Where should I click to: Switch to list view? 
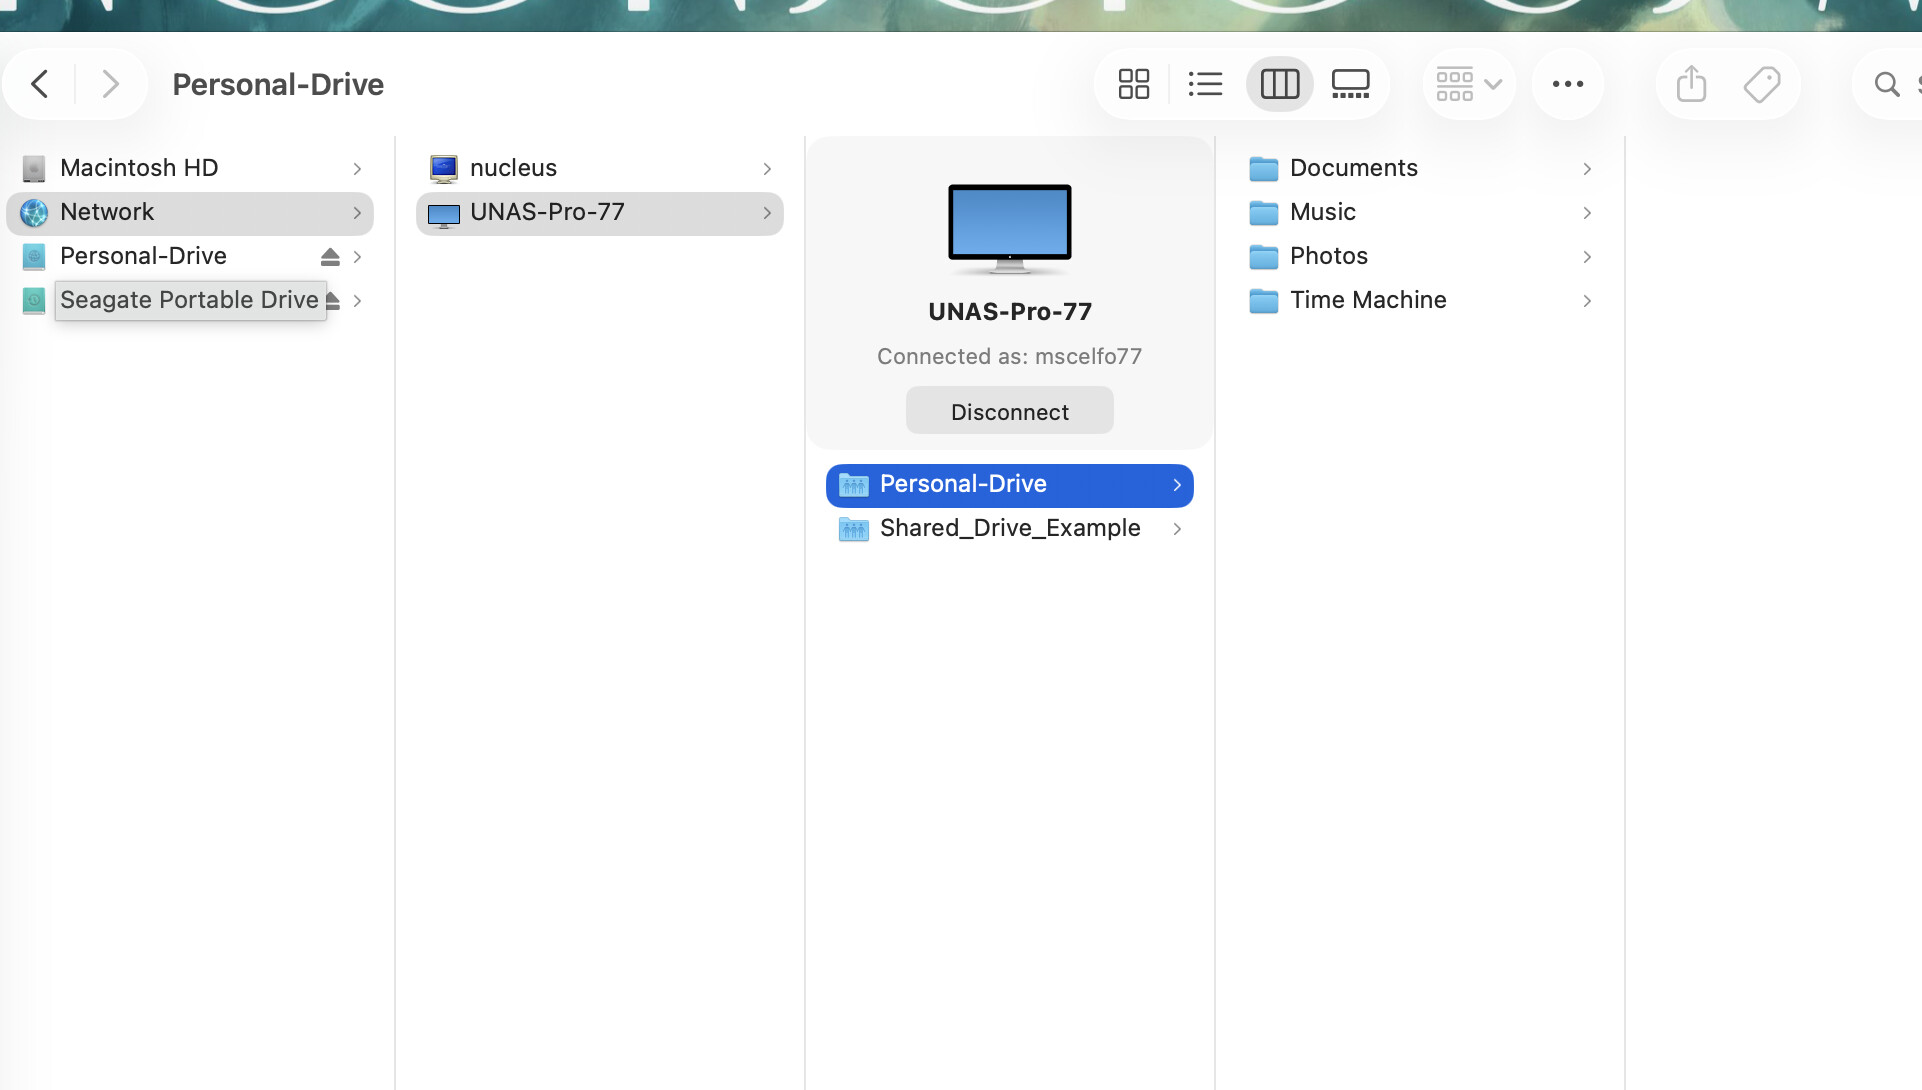(1205, 84)
